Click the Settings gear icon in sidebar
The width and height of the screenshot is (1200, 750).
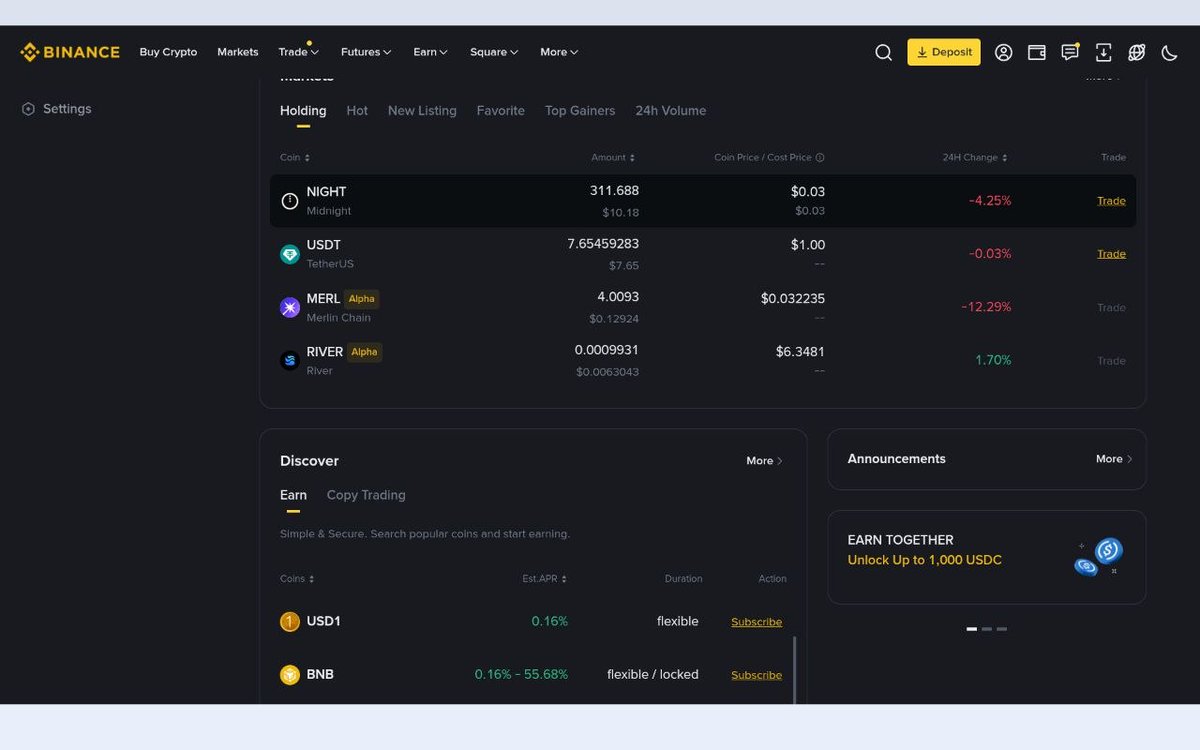pyautogui.click(x=28, y=109)
